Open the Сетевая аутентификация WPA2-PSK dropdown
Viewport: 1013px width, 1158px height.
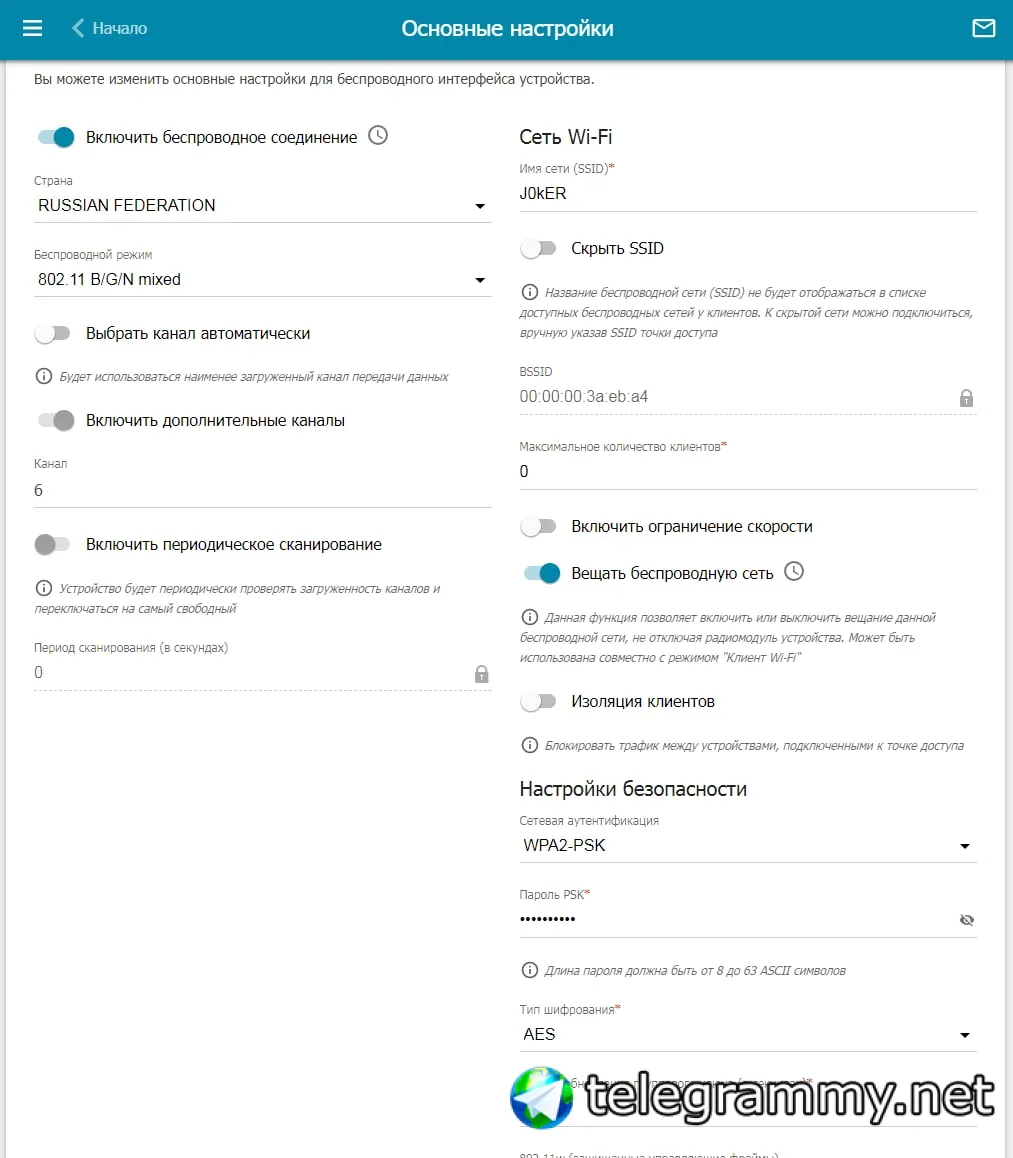coord(748,846)
